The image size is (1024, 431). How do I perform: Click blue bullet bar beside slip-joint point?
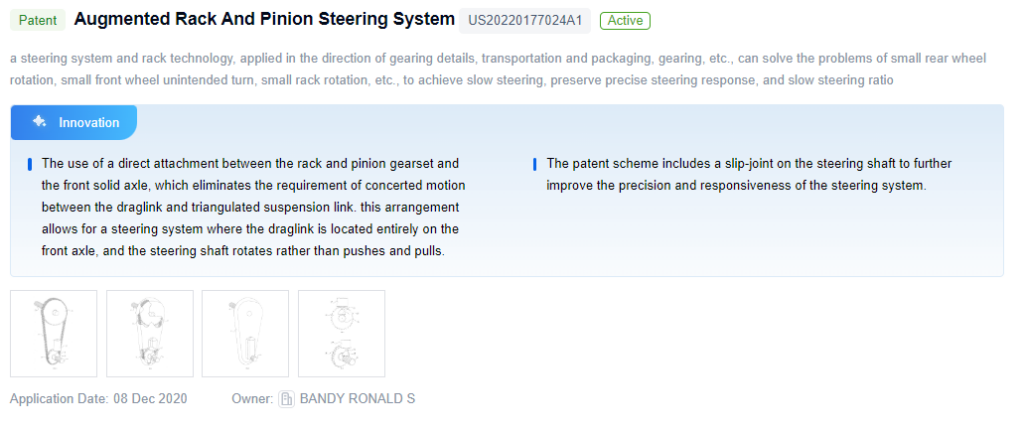coord(535,163)
